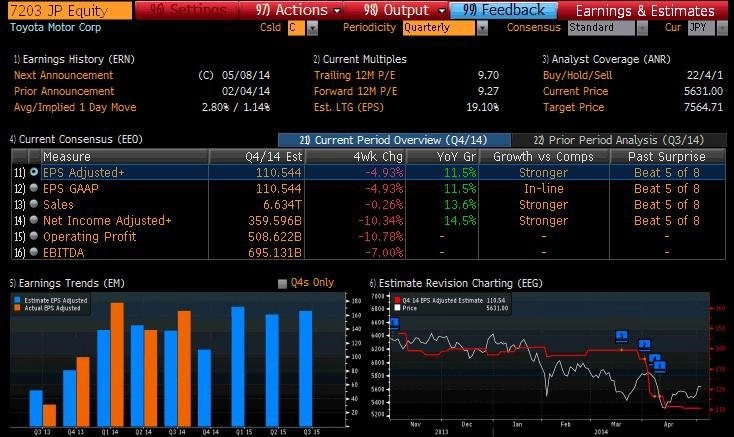This screenshot has width=734, height=437.
Task: Click the Current Price value 5631.00
Action: (x=703, y=91)
